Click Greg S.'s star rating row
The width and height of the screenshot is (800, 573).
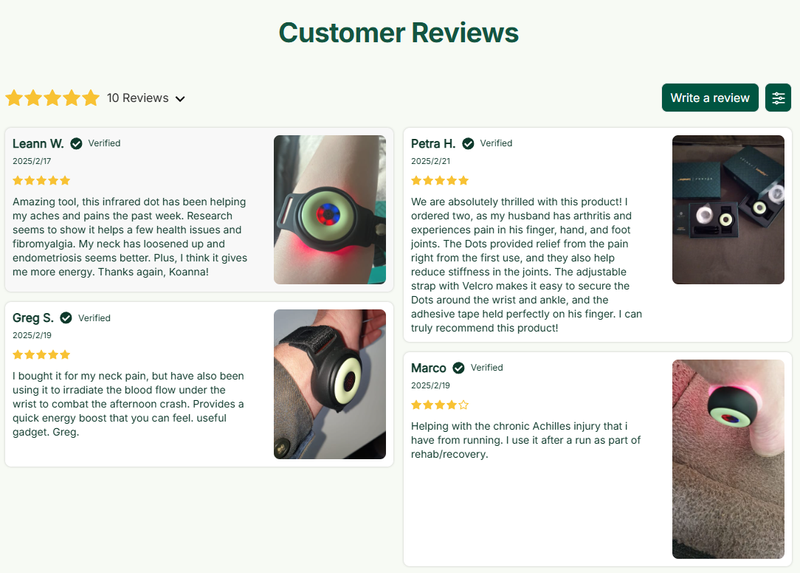click(41, 355)
